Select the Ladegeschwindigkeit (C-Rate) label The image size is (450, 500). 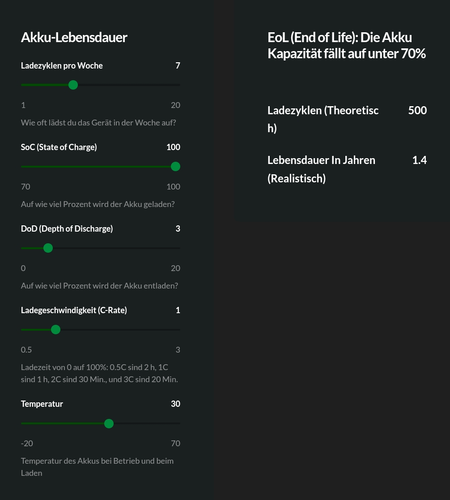click(74, 310)
